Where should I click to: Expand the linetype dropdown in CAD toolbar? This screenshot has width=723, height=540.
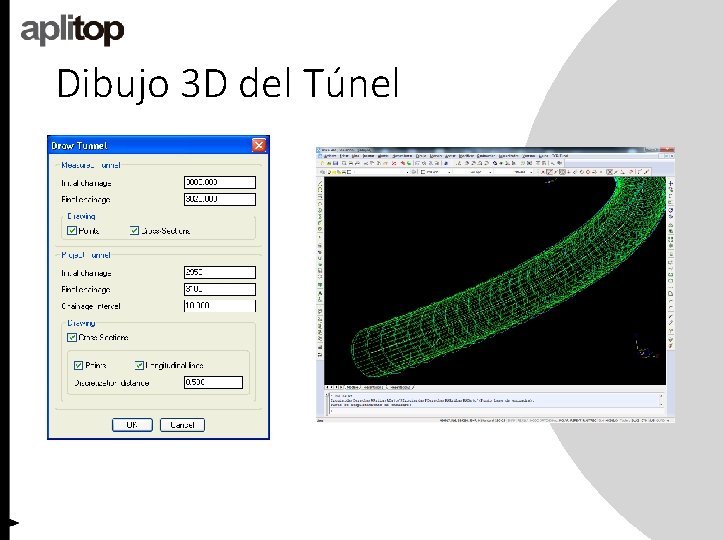click(490, 172)
